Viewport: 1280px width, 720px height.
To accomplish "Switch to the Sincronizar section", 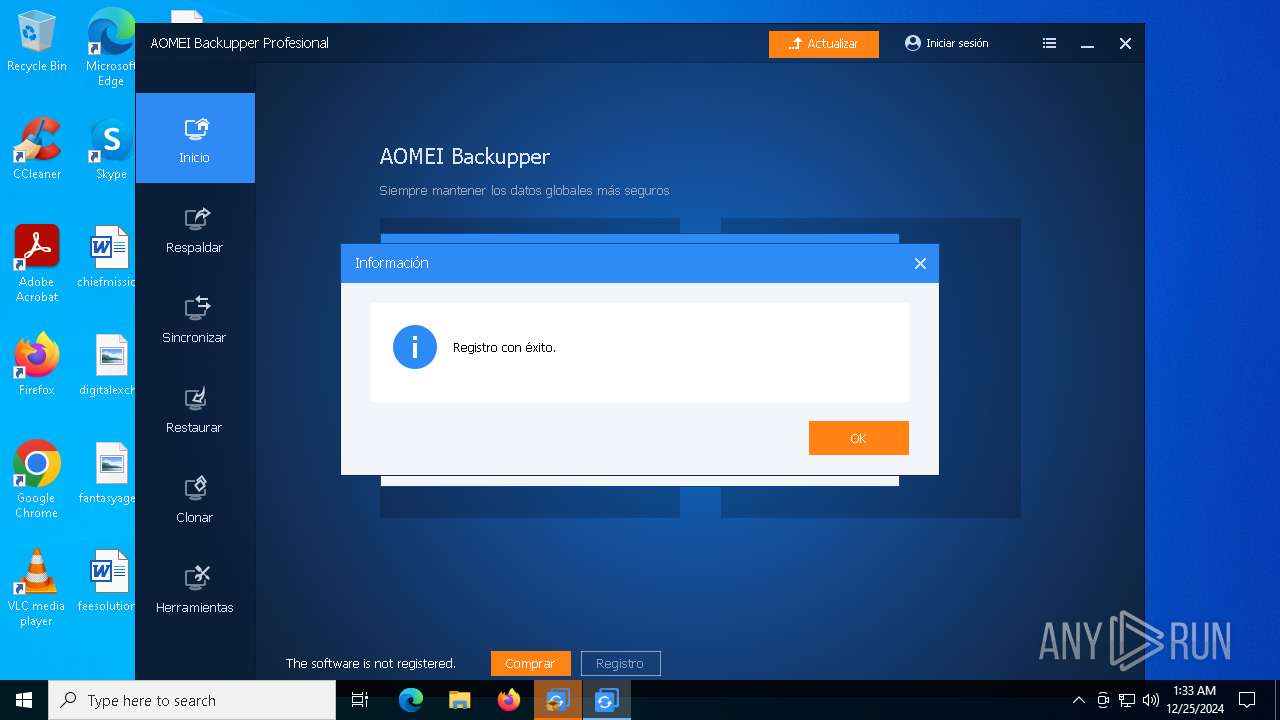I will pyautogui.click(x=195, y=318).
